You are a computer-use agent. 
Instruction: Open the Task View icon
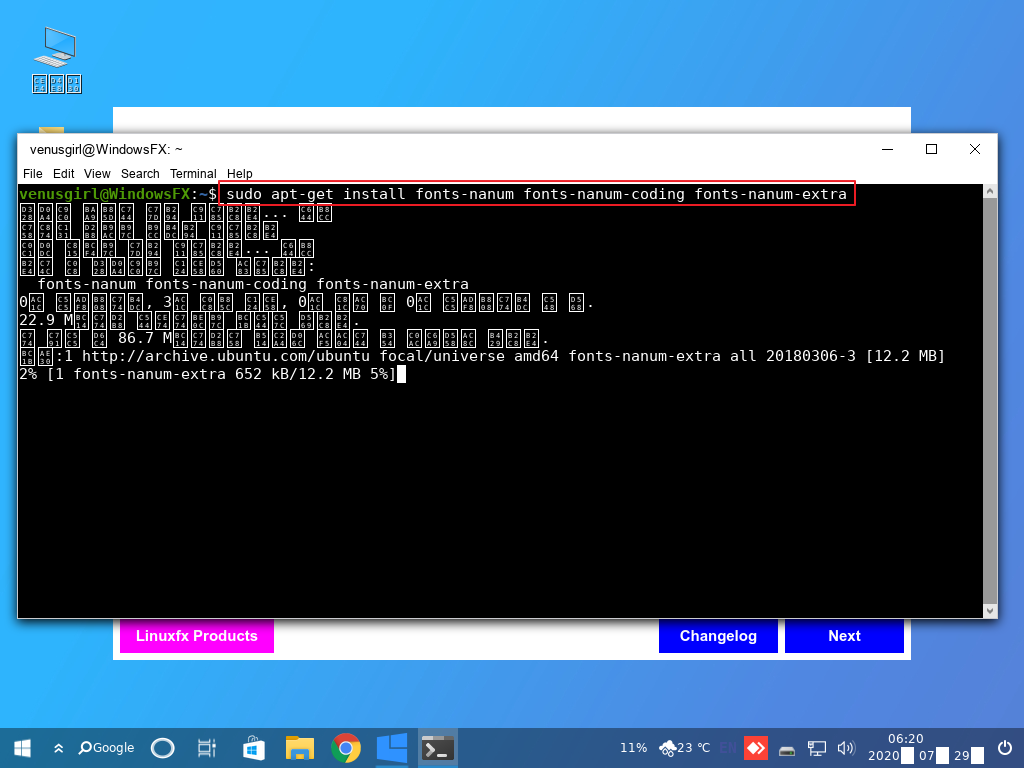(x=206, y=748)
